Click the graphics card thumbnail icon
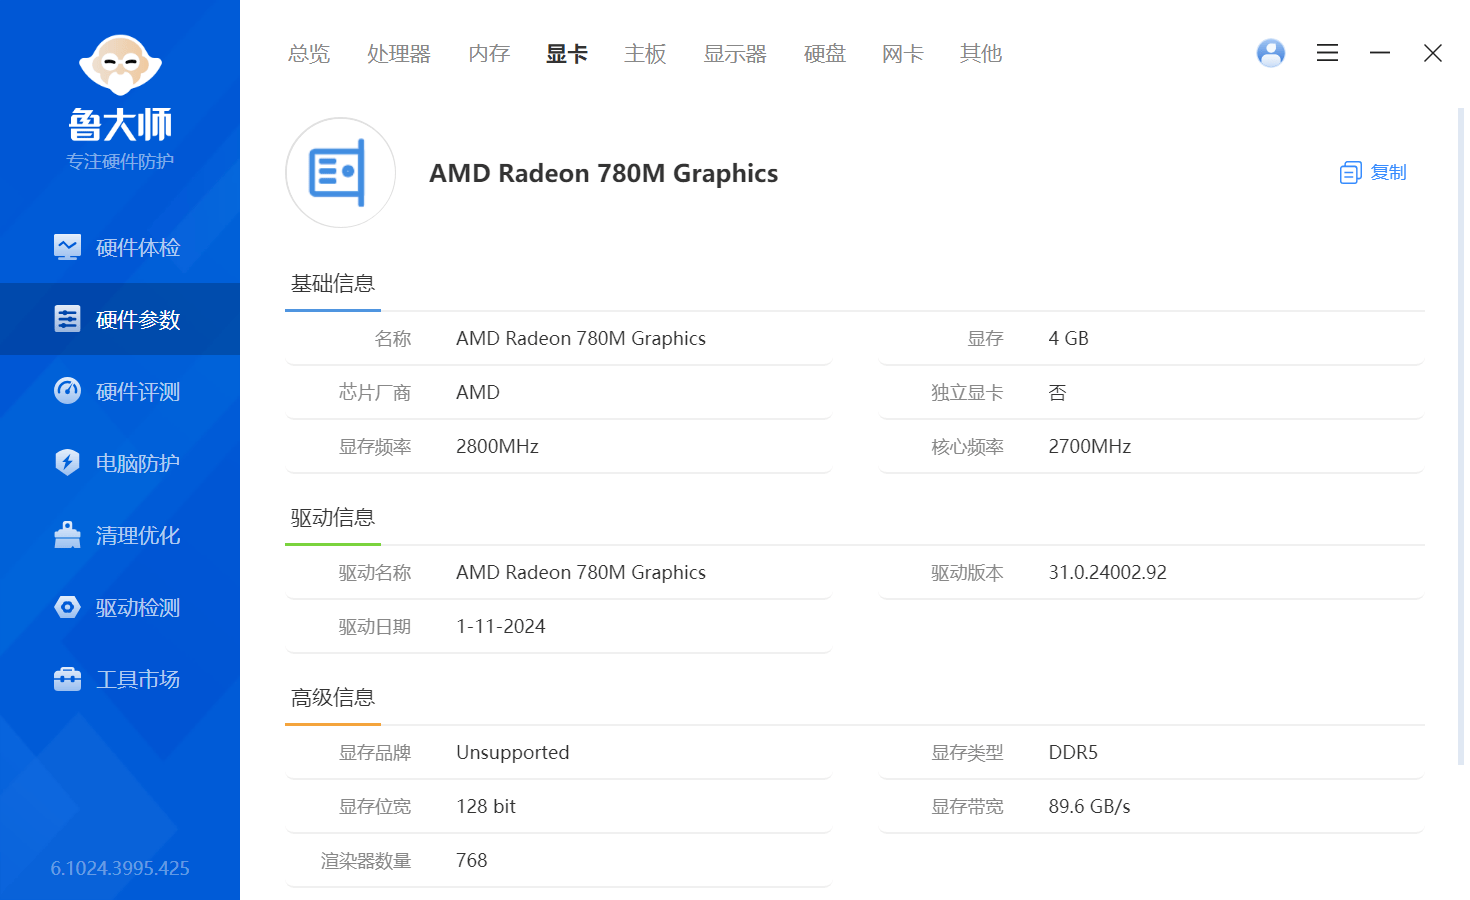1470x900 pixels. tap(340, 172)
